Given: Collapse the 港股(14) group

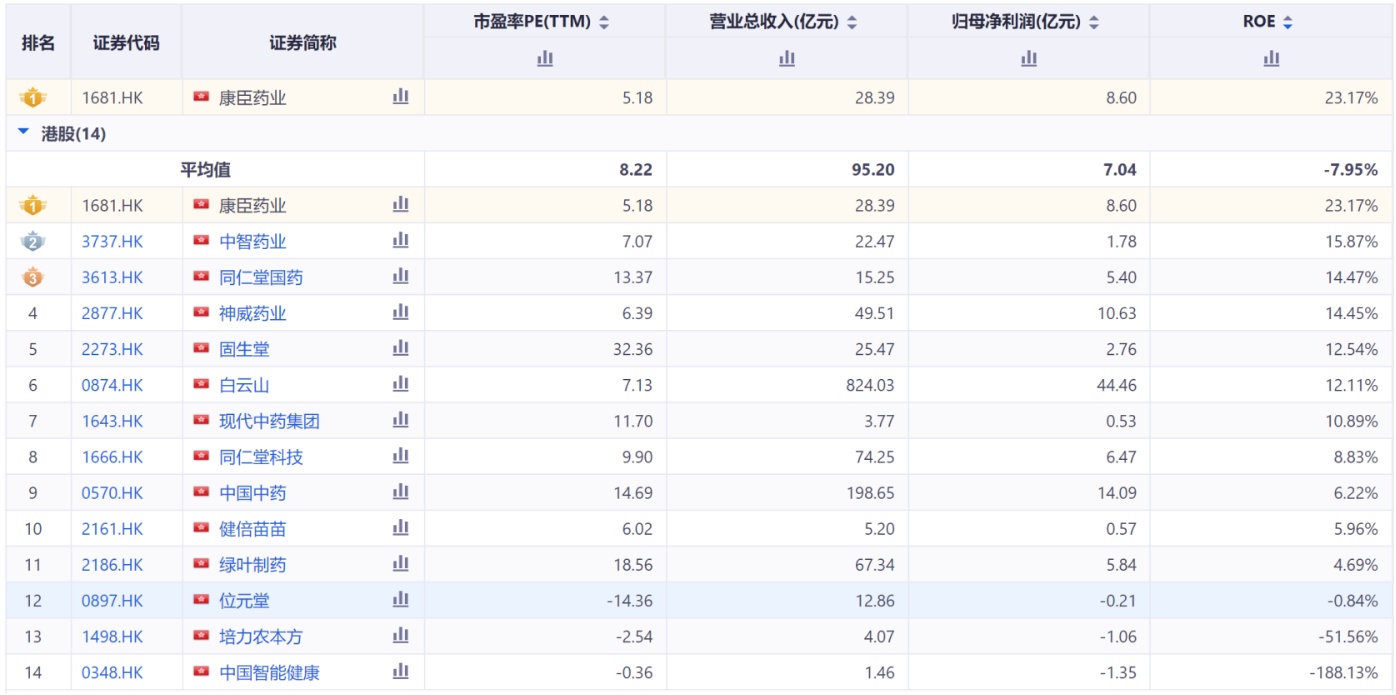Looking at the screenshot, I should click(24, 134).
